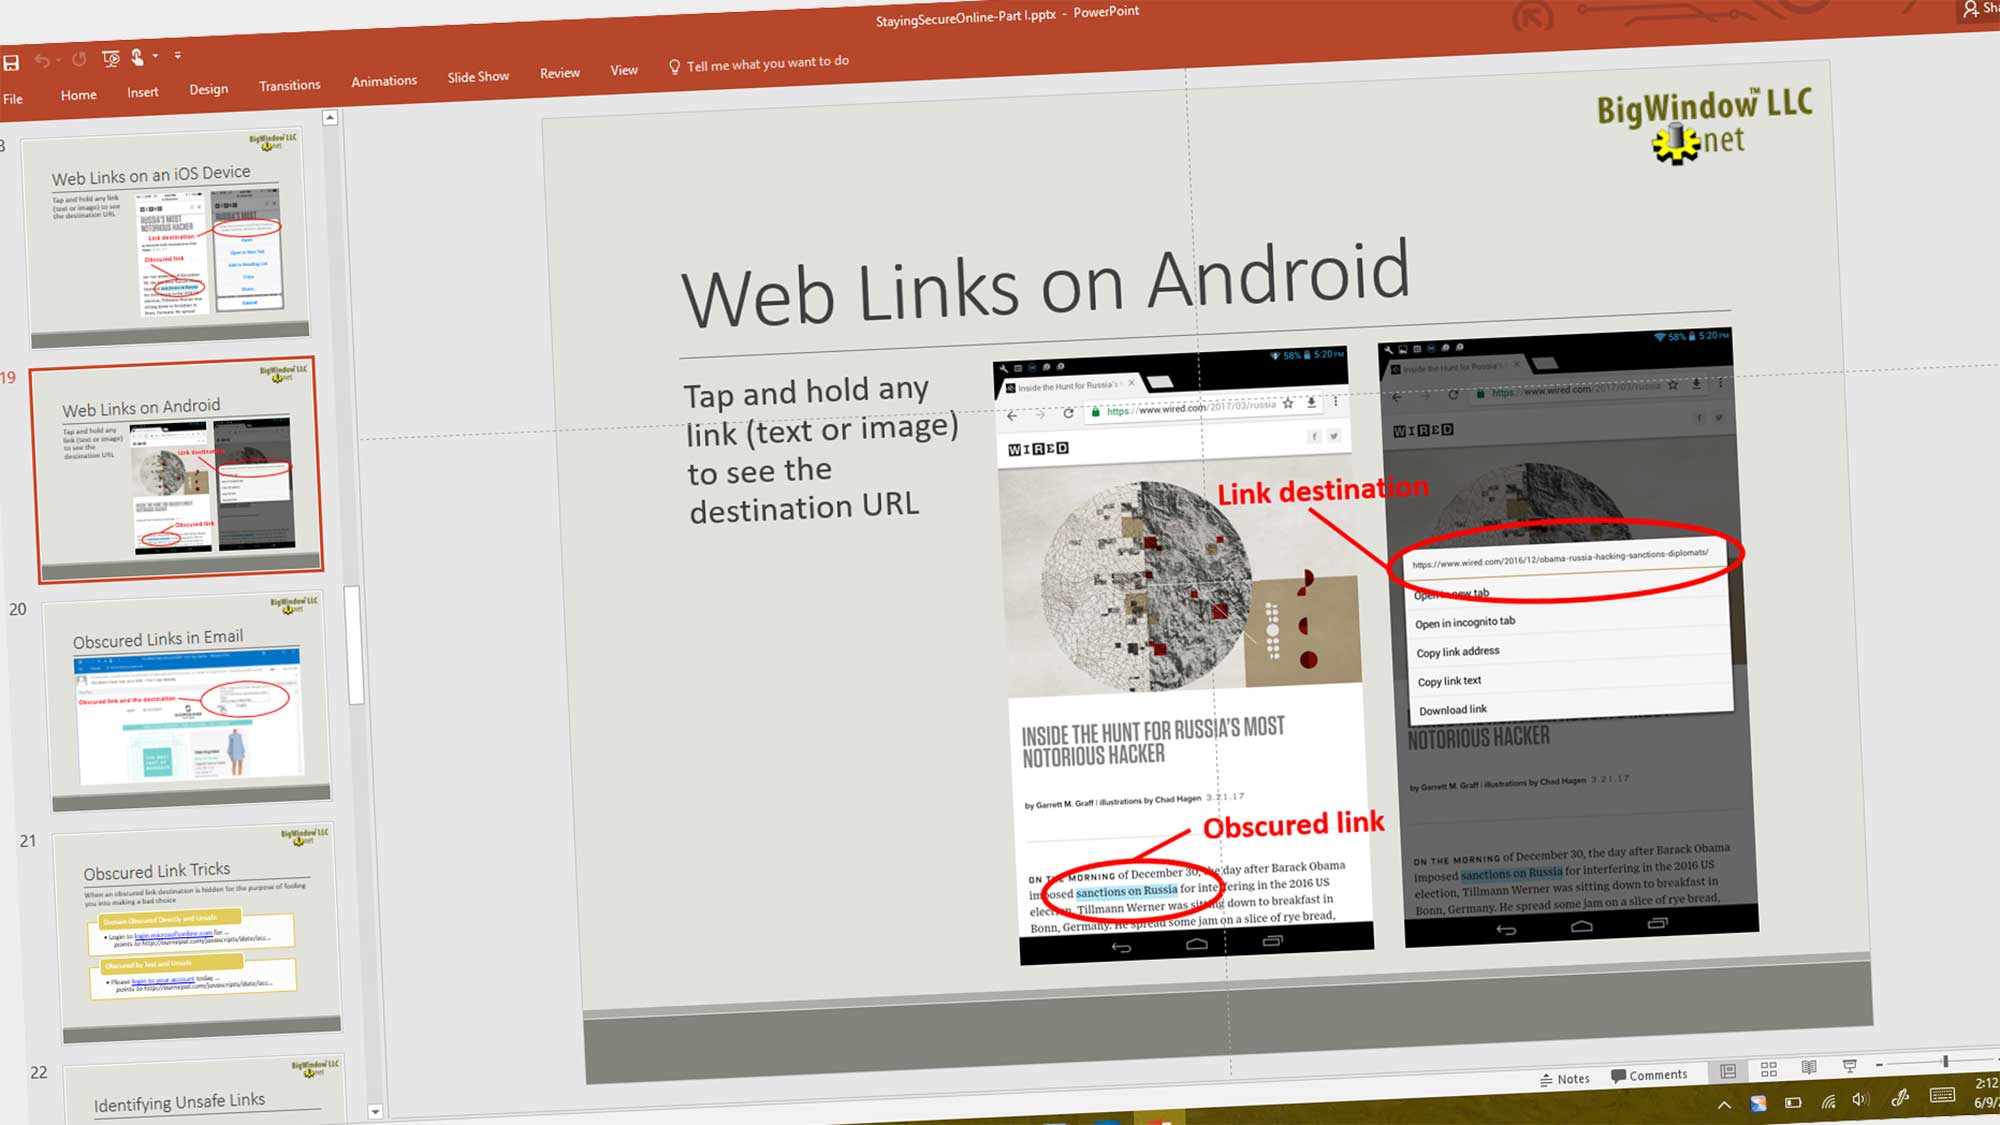Click the slide panel scroll-down arrow
Viewport: 2000px width, 1125px height.
[375, 1111]
